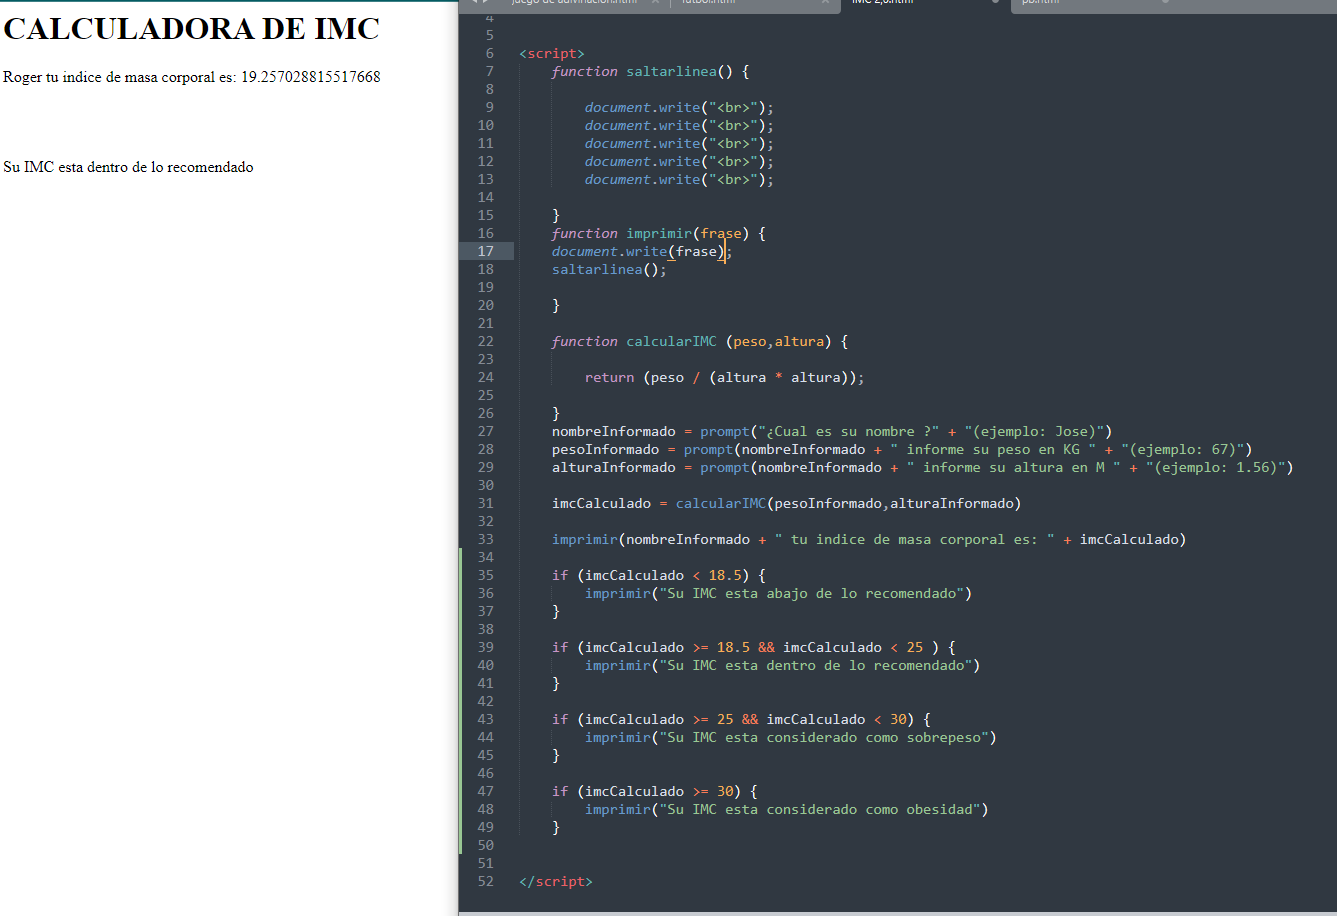The width and height of the screenshot is (1337, 916).
Task: Click 'Su IMC esta considerado como obesidad' string
Action: 819,809
